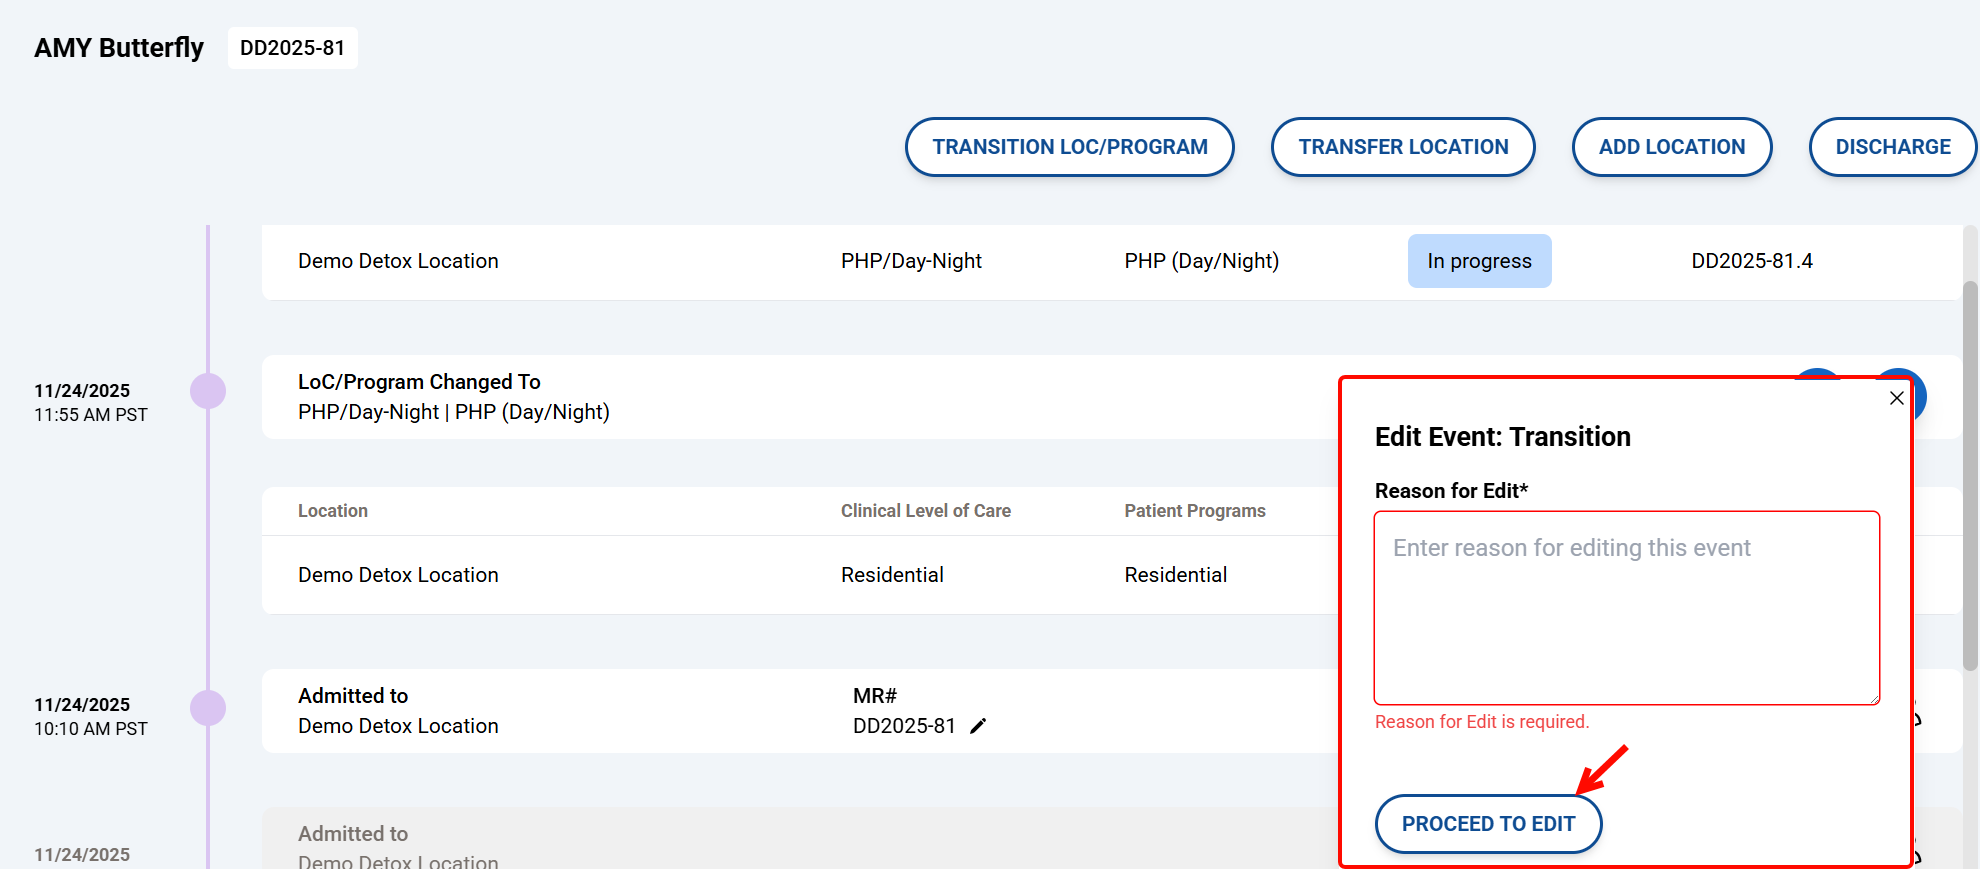The height and width of the screenshot is (869, 1980).
Task: Select the 10:10 AM timeline marker dot
Action: point(208,708)
